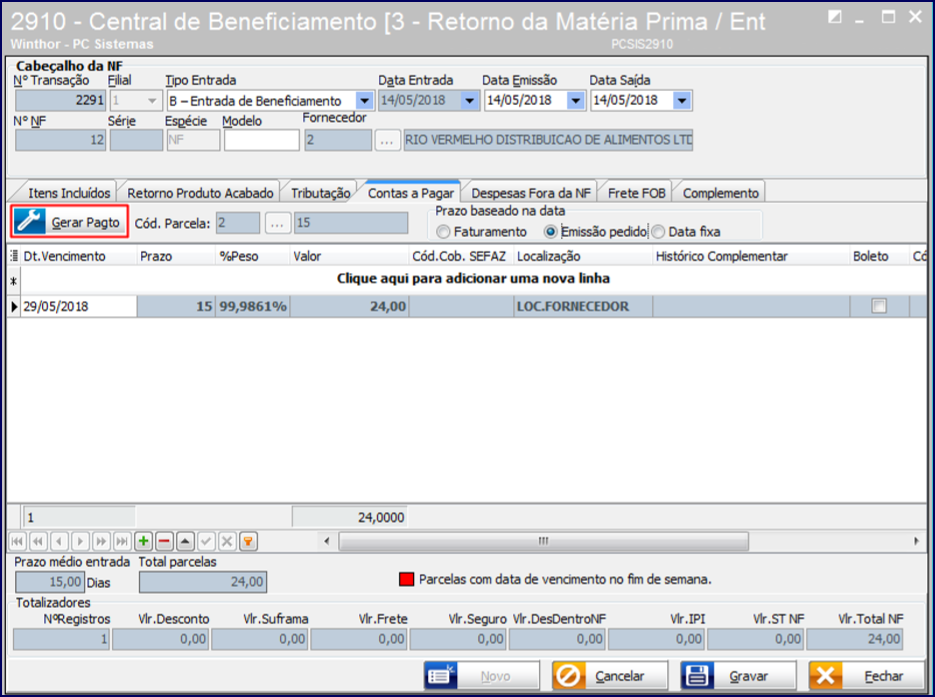The height and width of the screenshot is (697, 935).
Task: Click the Data Saída date field
Action: pos(631,101)
